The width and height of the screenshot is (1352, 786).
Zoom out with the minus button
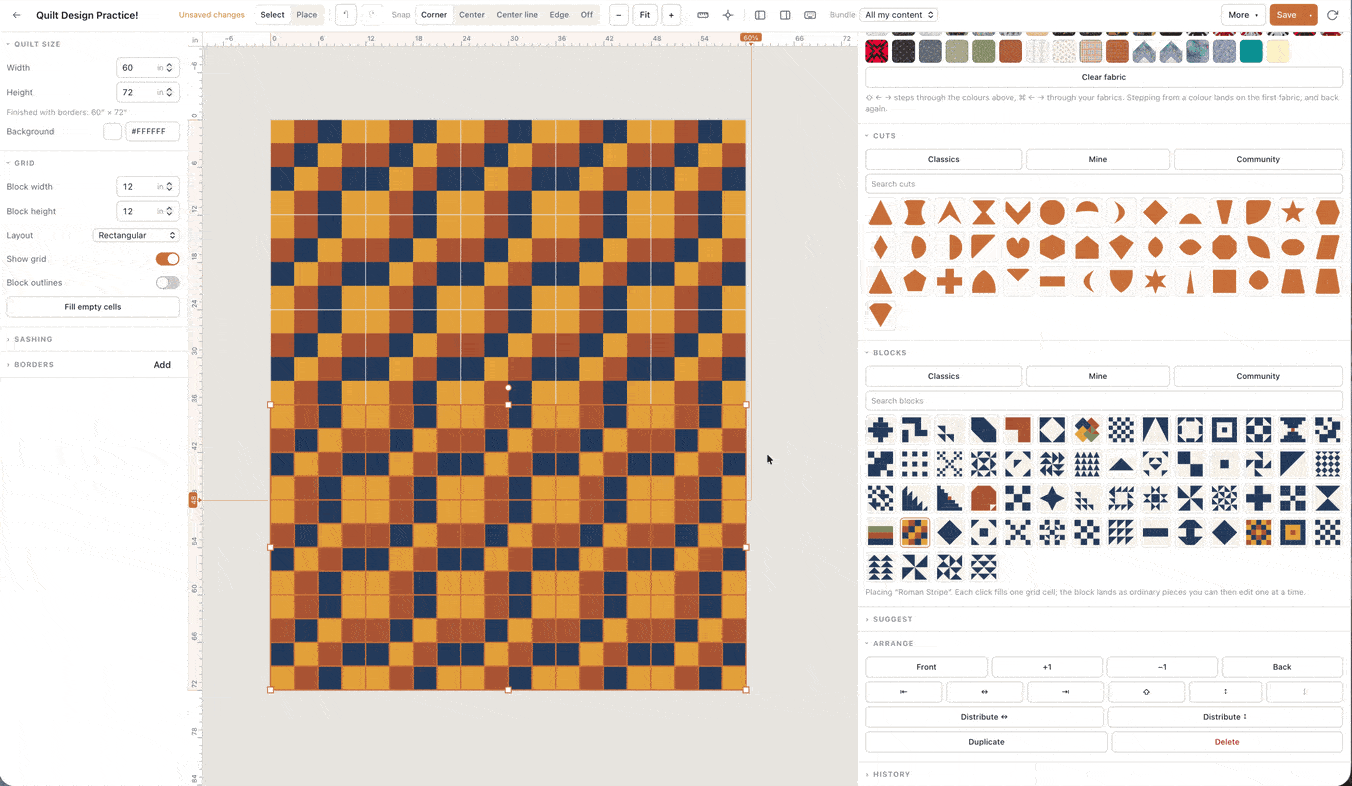(x=619, y=15)
